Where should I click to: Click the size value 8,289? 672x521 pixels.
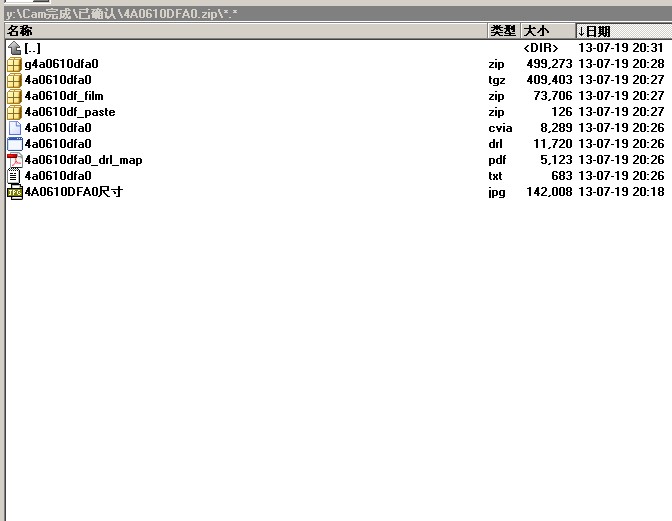click(556, 128)
